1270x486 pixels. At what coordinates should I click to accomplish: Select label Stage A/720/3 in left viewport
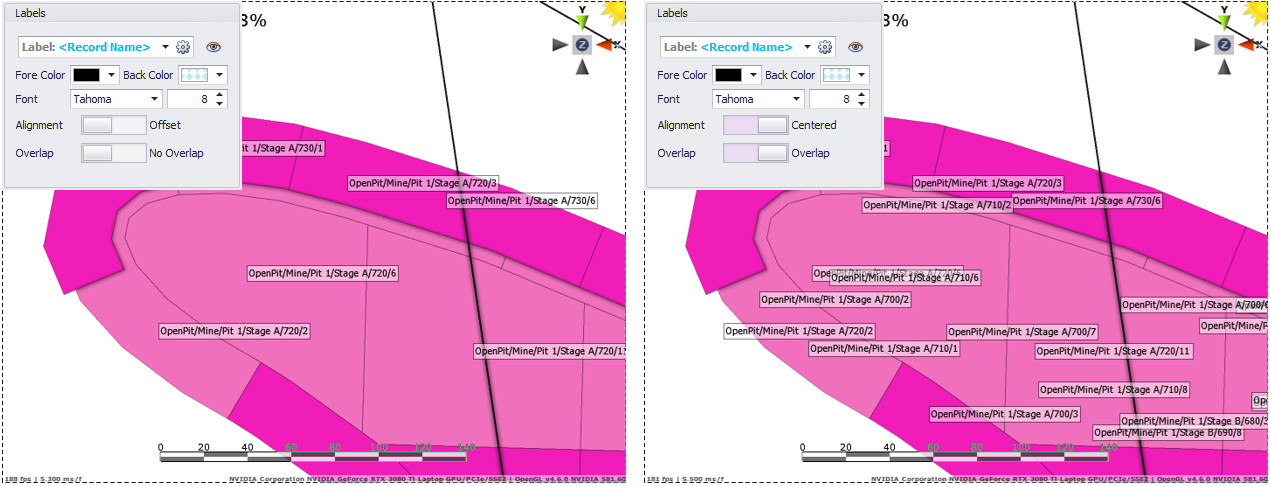click(423, 184)
